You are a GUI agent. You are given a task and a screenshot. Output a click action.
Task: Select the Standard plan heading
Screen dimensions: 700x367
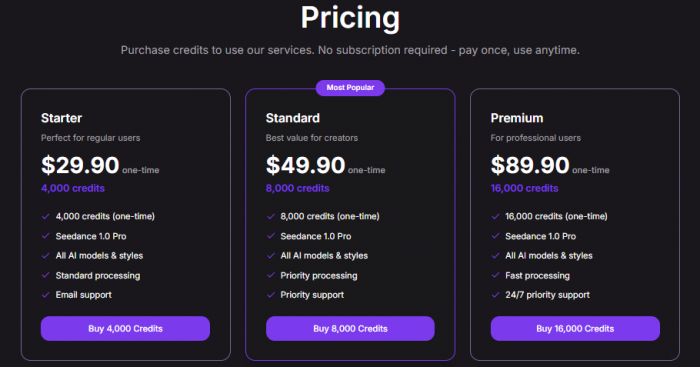pyautogui.click(x=293, y=118)
